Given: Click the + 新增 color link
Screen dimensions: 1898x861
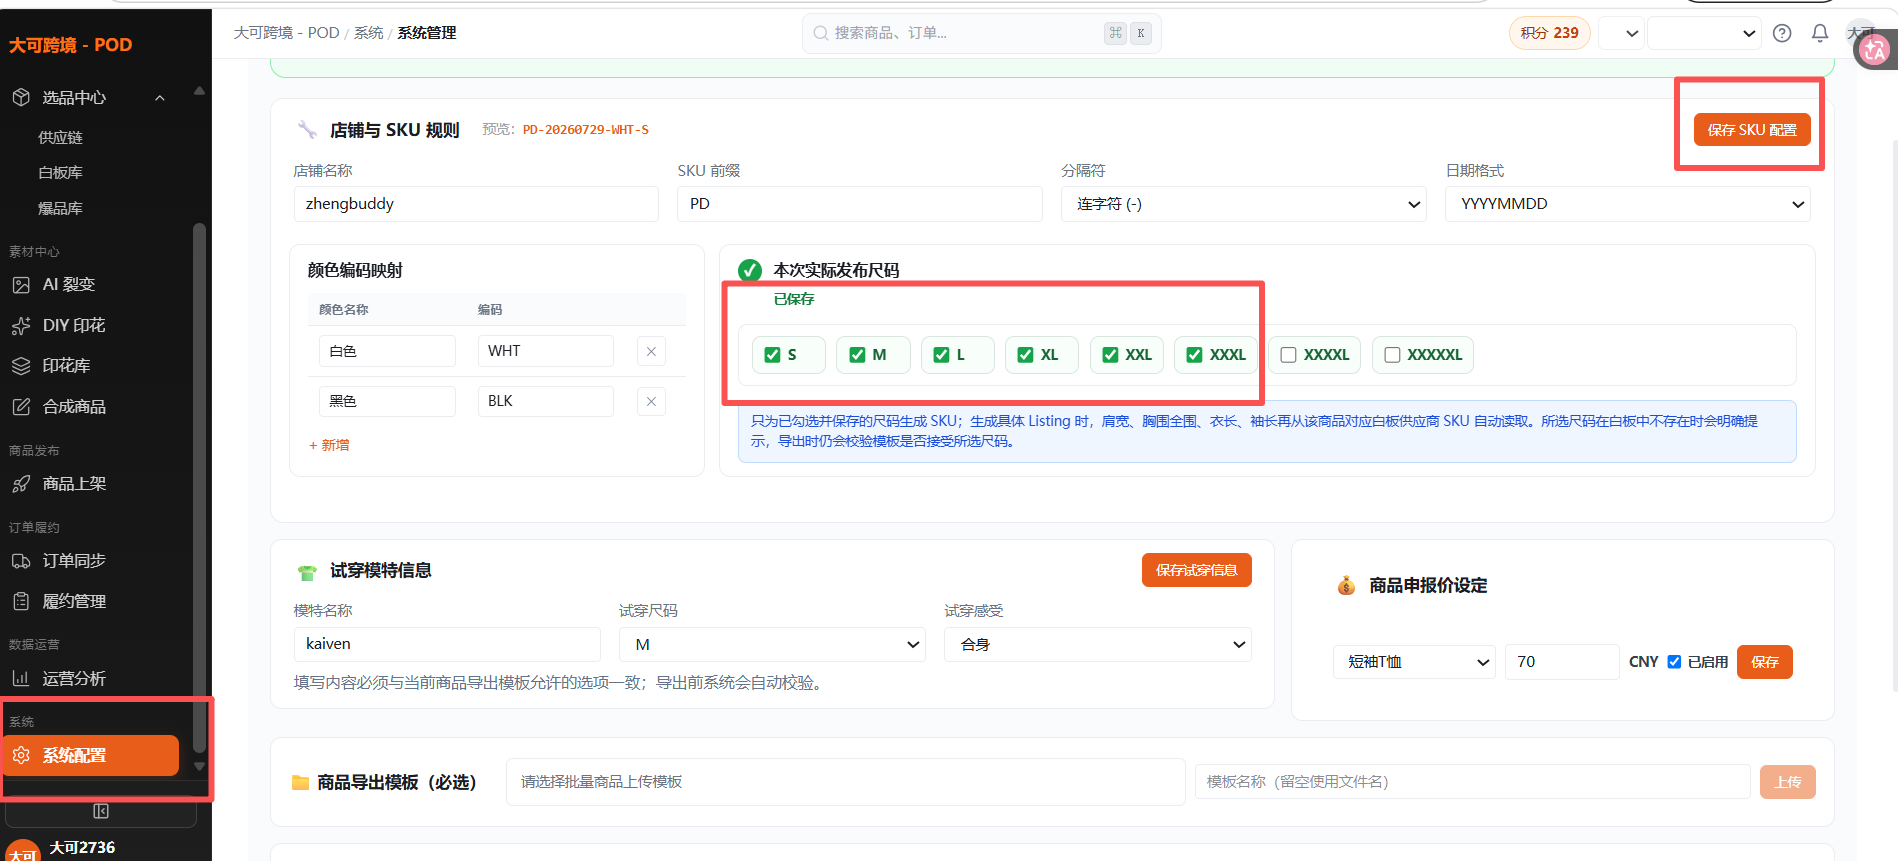Looking at the screenshot, I should click(329, 445).
